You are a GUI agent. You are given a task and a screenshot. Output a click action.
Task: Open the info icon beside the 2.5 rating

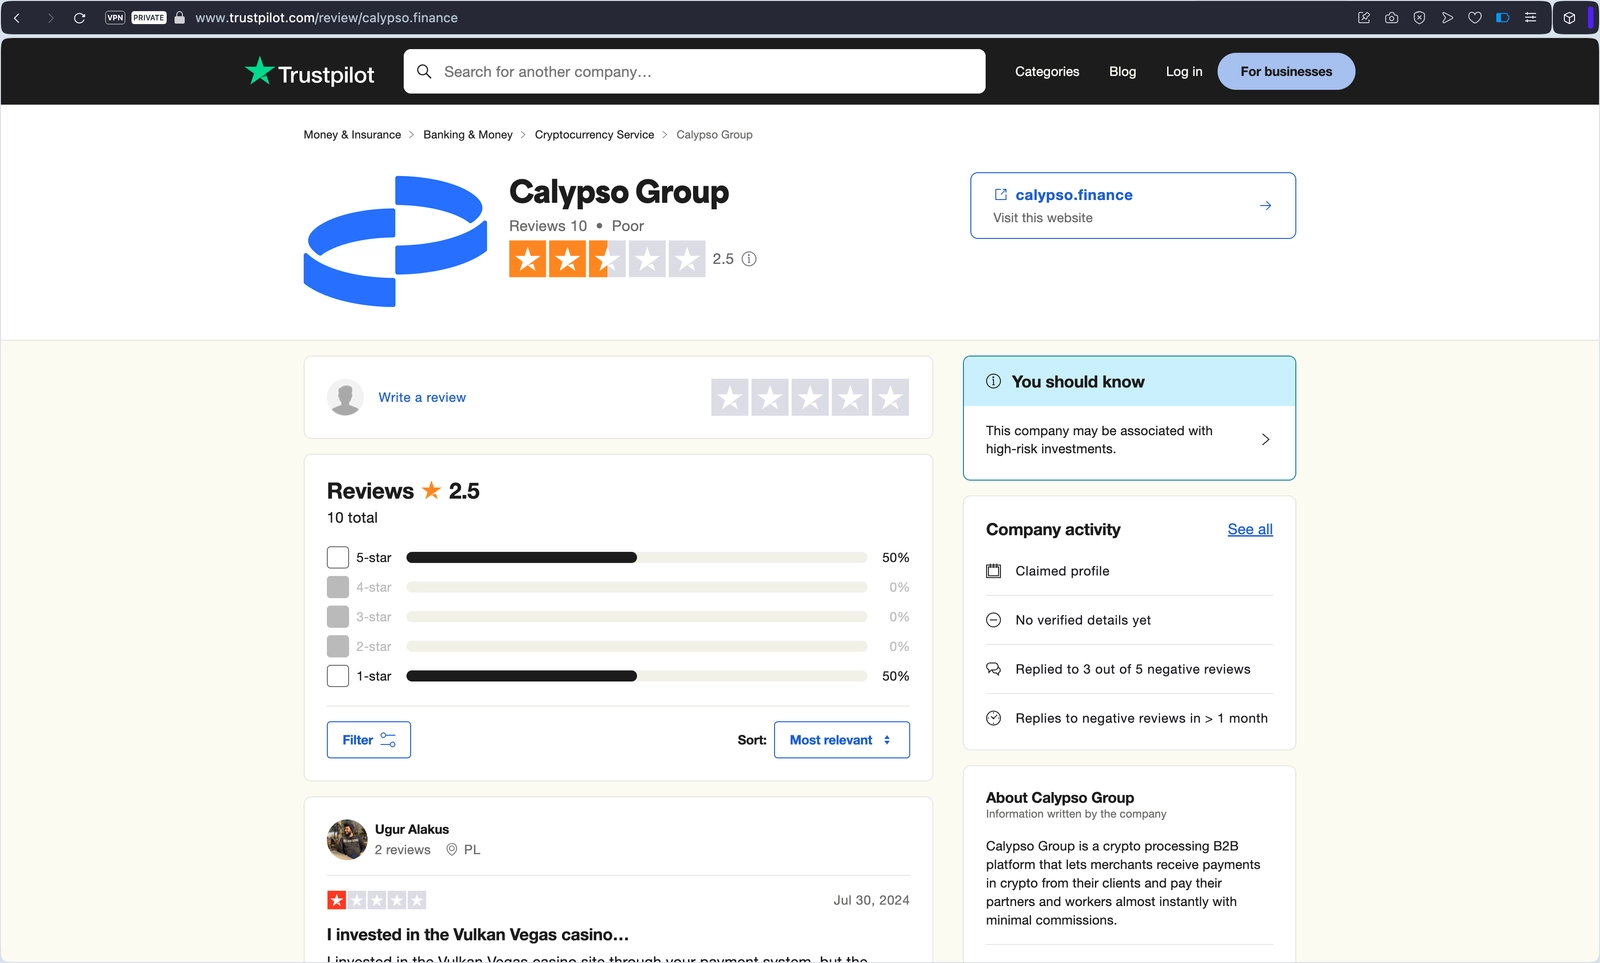(748, 259)
